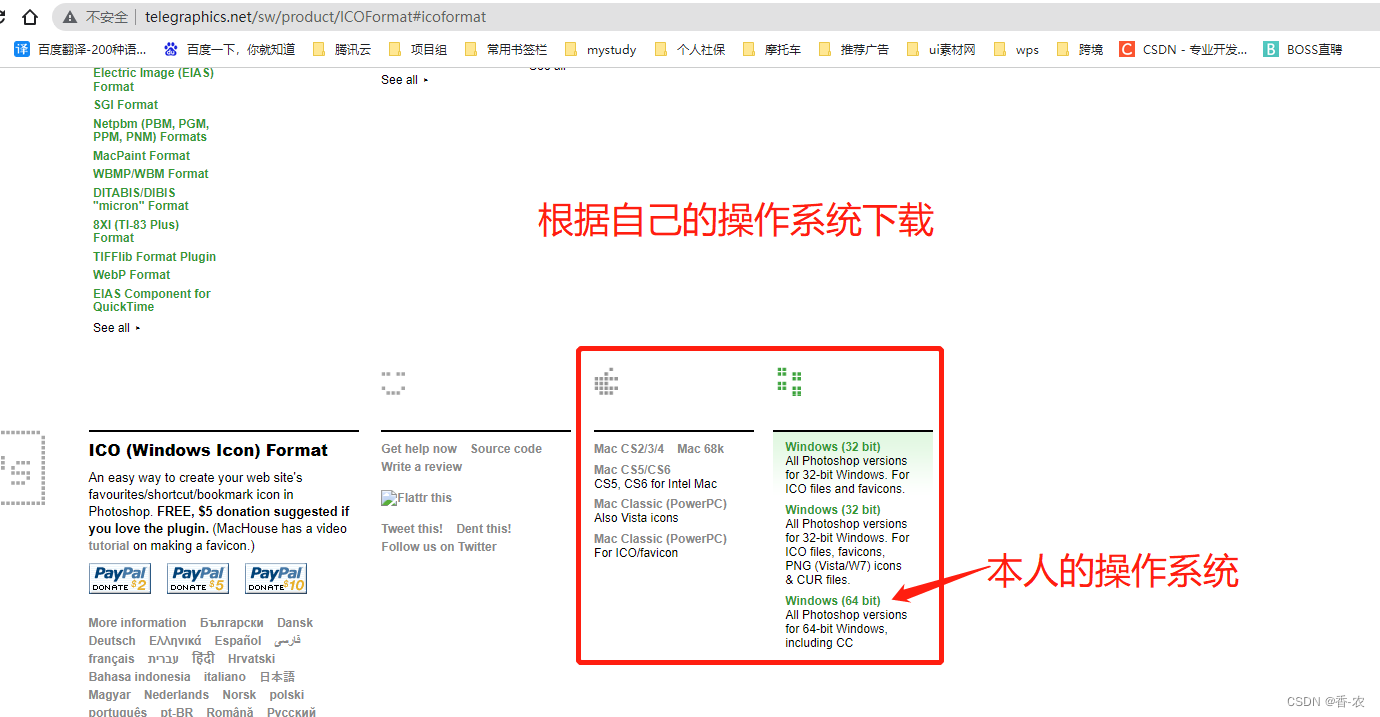Expand the top See all list
Viewport: 1380px width, 717px height.
pyautogui.click(x=398, y=79)
